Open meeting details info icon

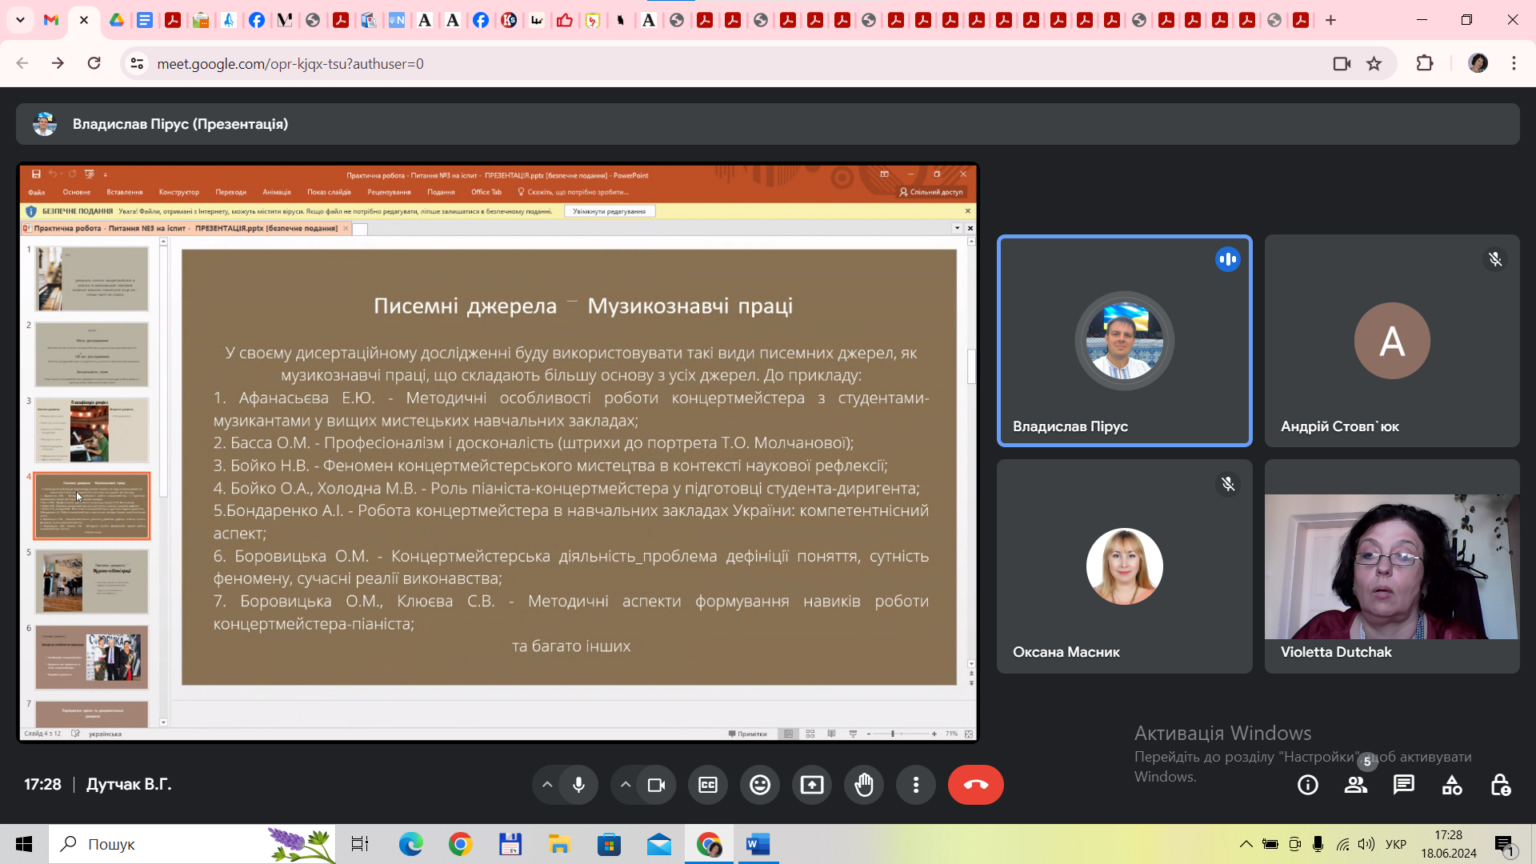coord(1308,785)
